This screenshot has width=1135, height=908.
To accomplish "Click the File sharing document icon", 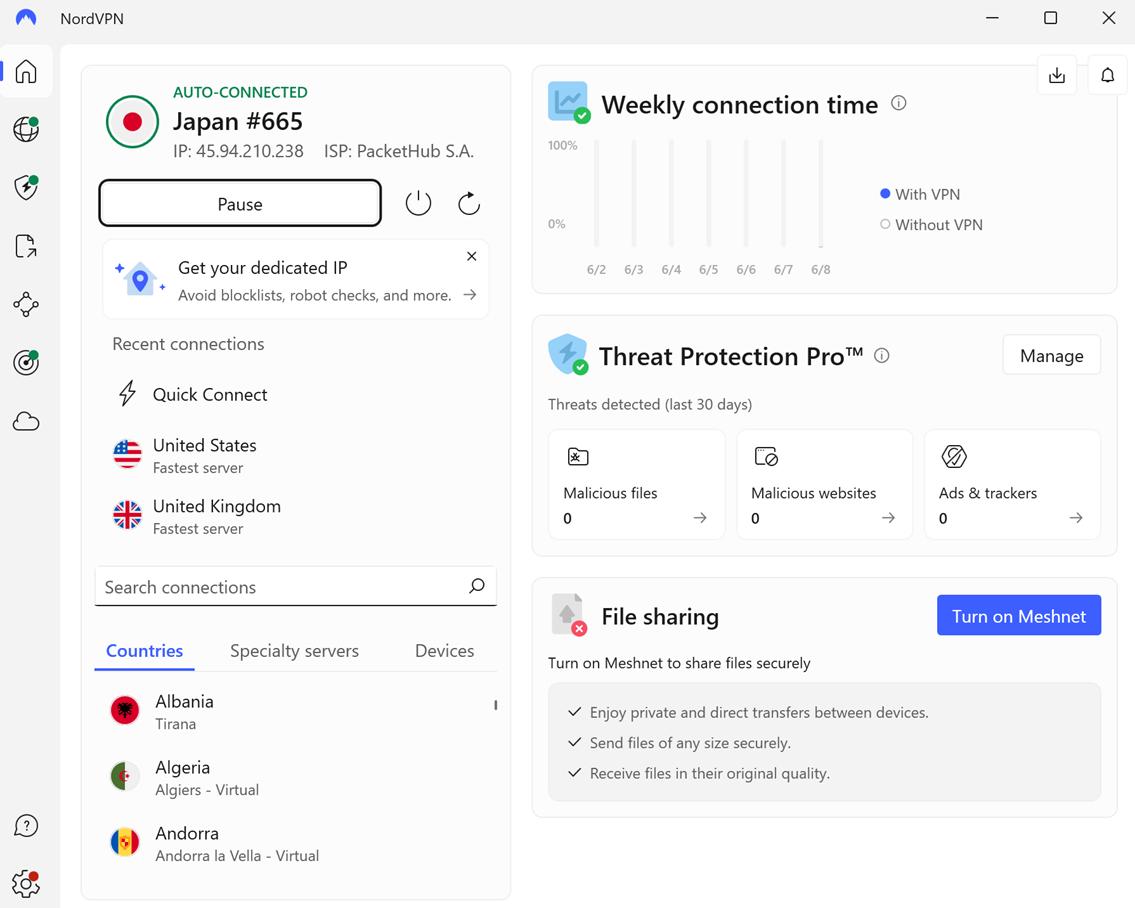I will pyautogui.click(x=568, y=615).
